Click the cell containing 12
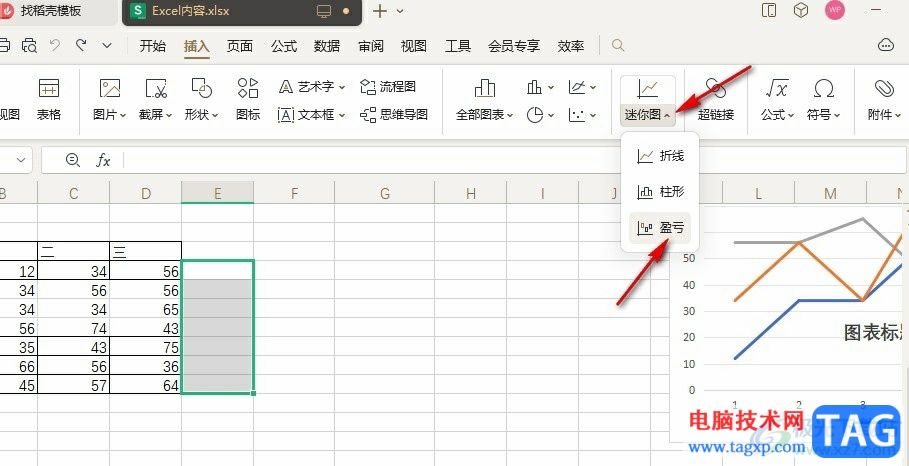This screenshot has width=909, height=466. click(19, 271)
